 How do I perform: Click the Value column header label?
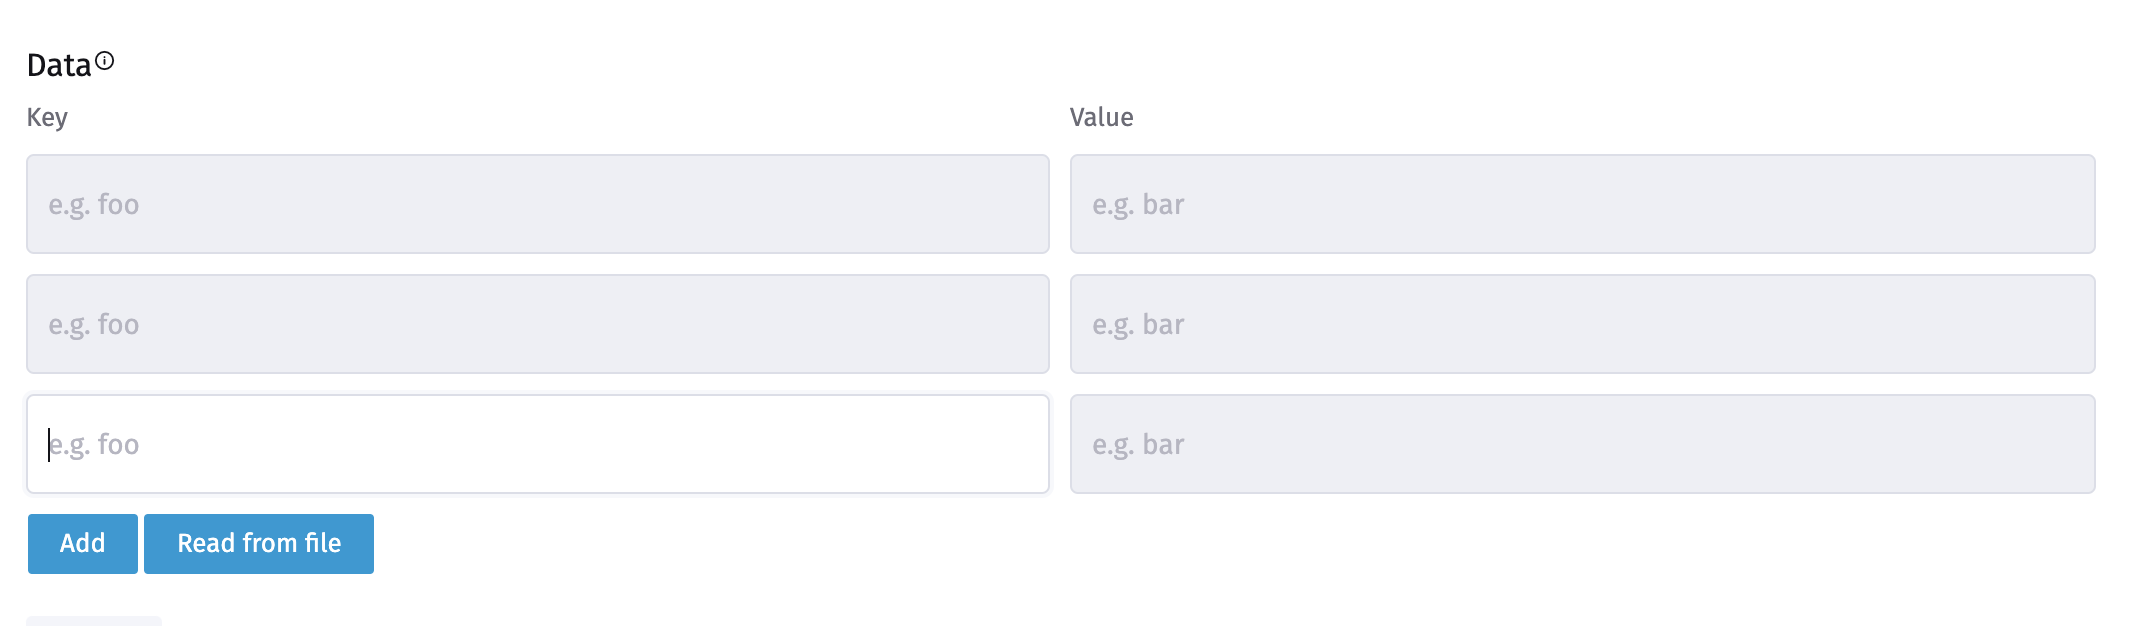point(1102,117)
